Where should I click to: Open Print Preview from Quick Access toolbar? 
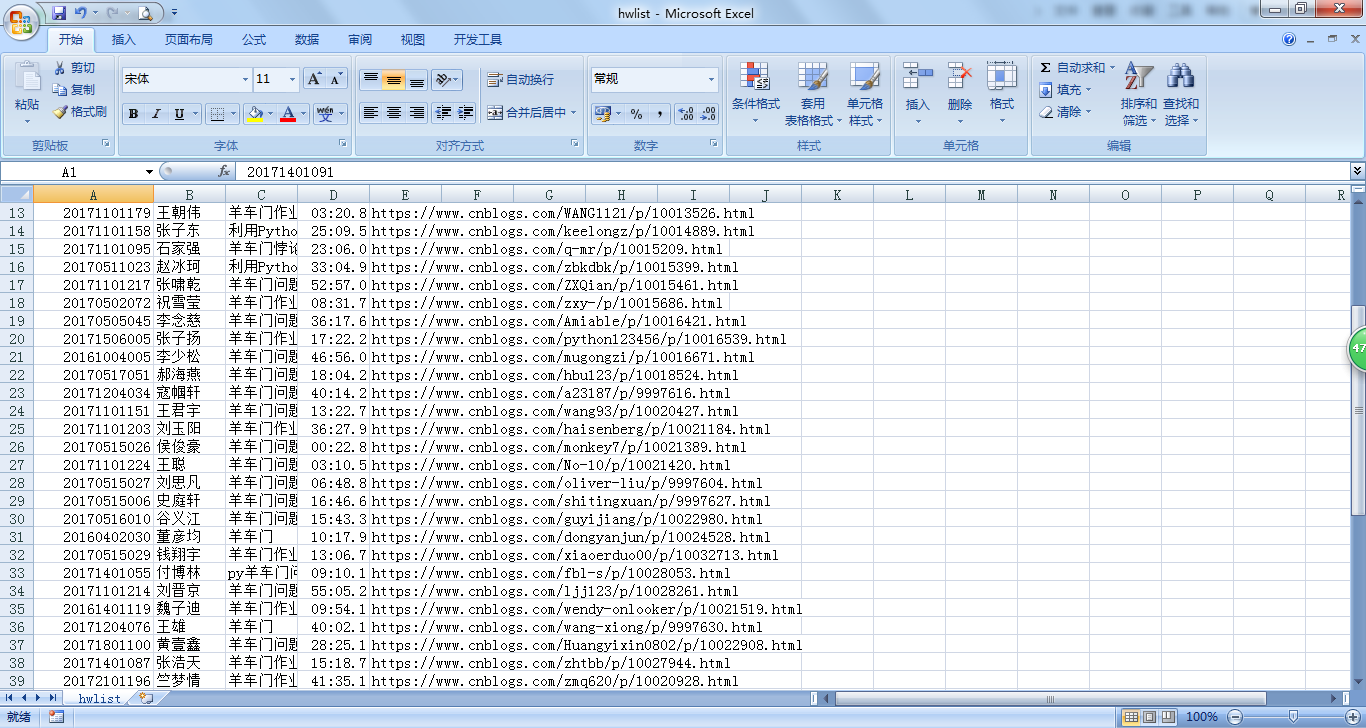tap(145, 13)
